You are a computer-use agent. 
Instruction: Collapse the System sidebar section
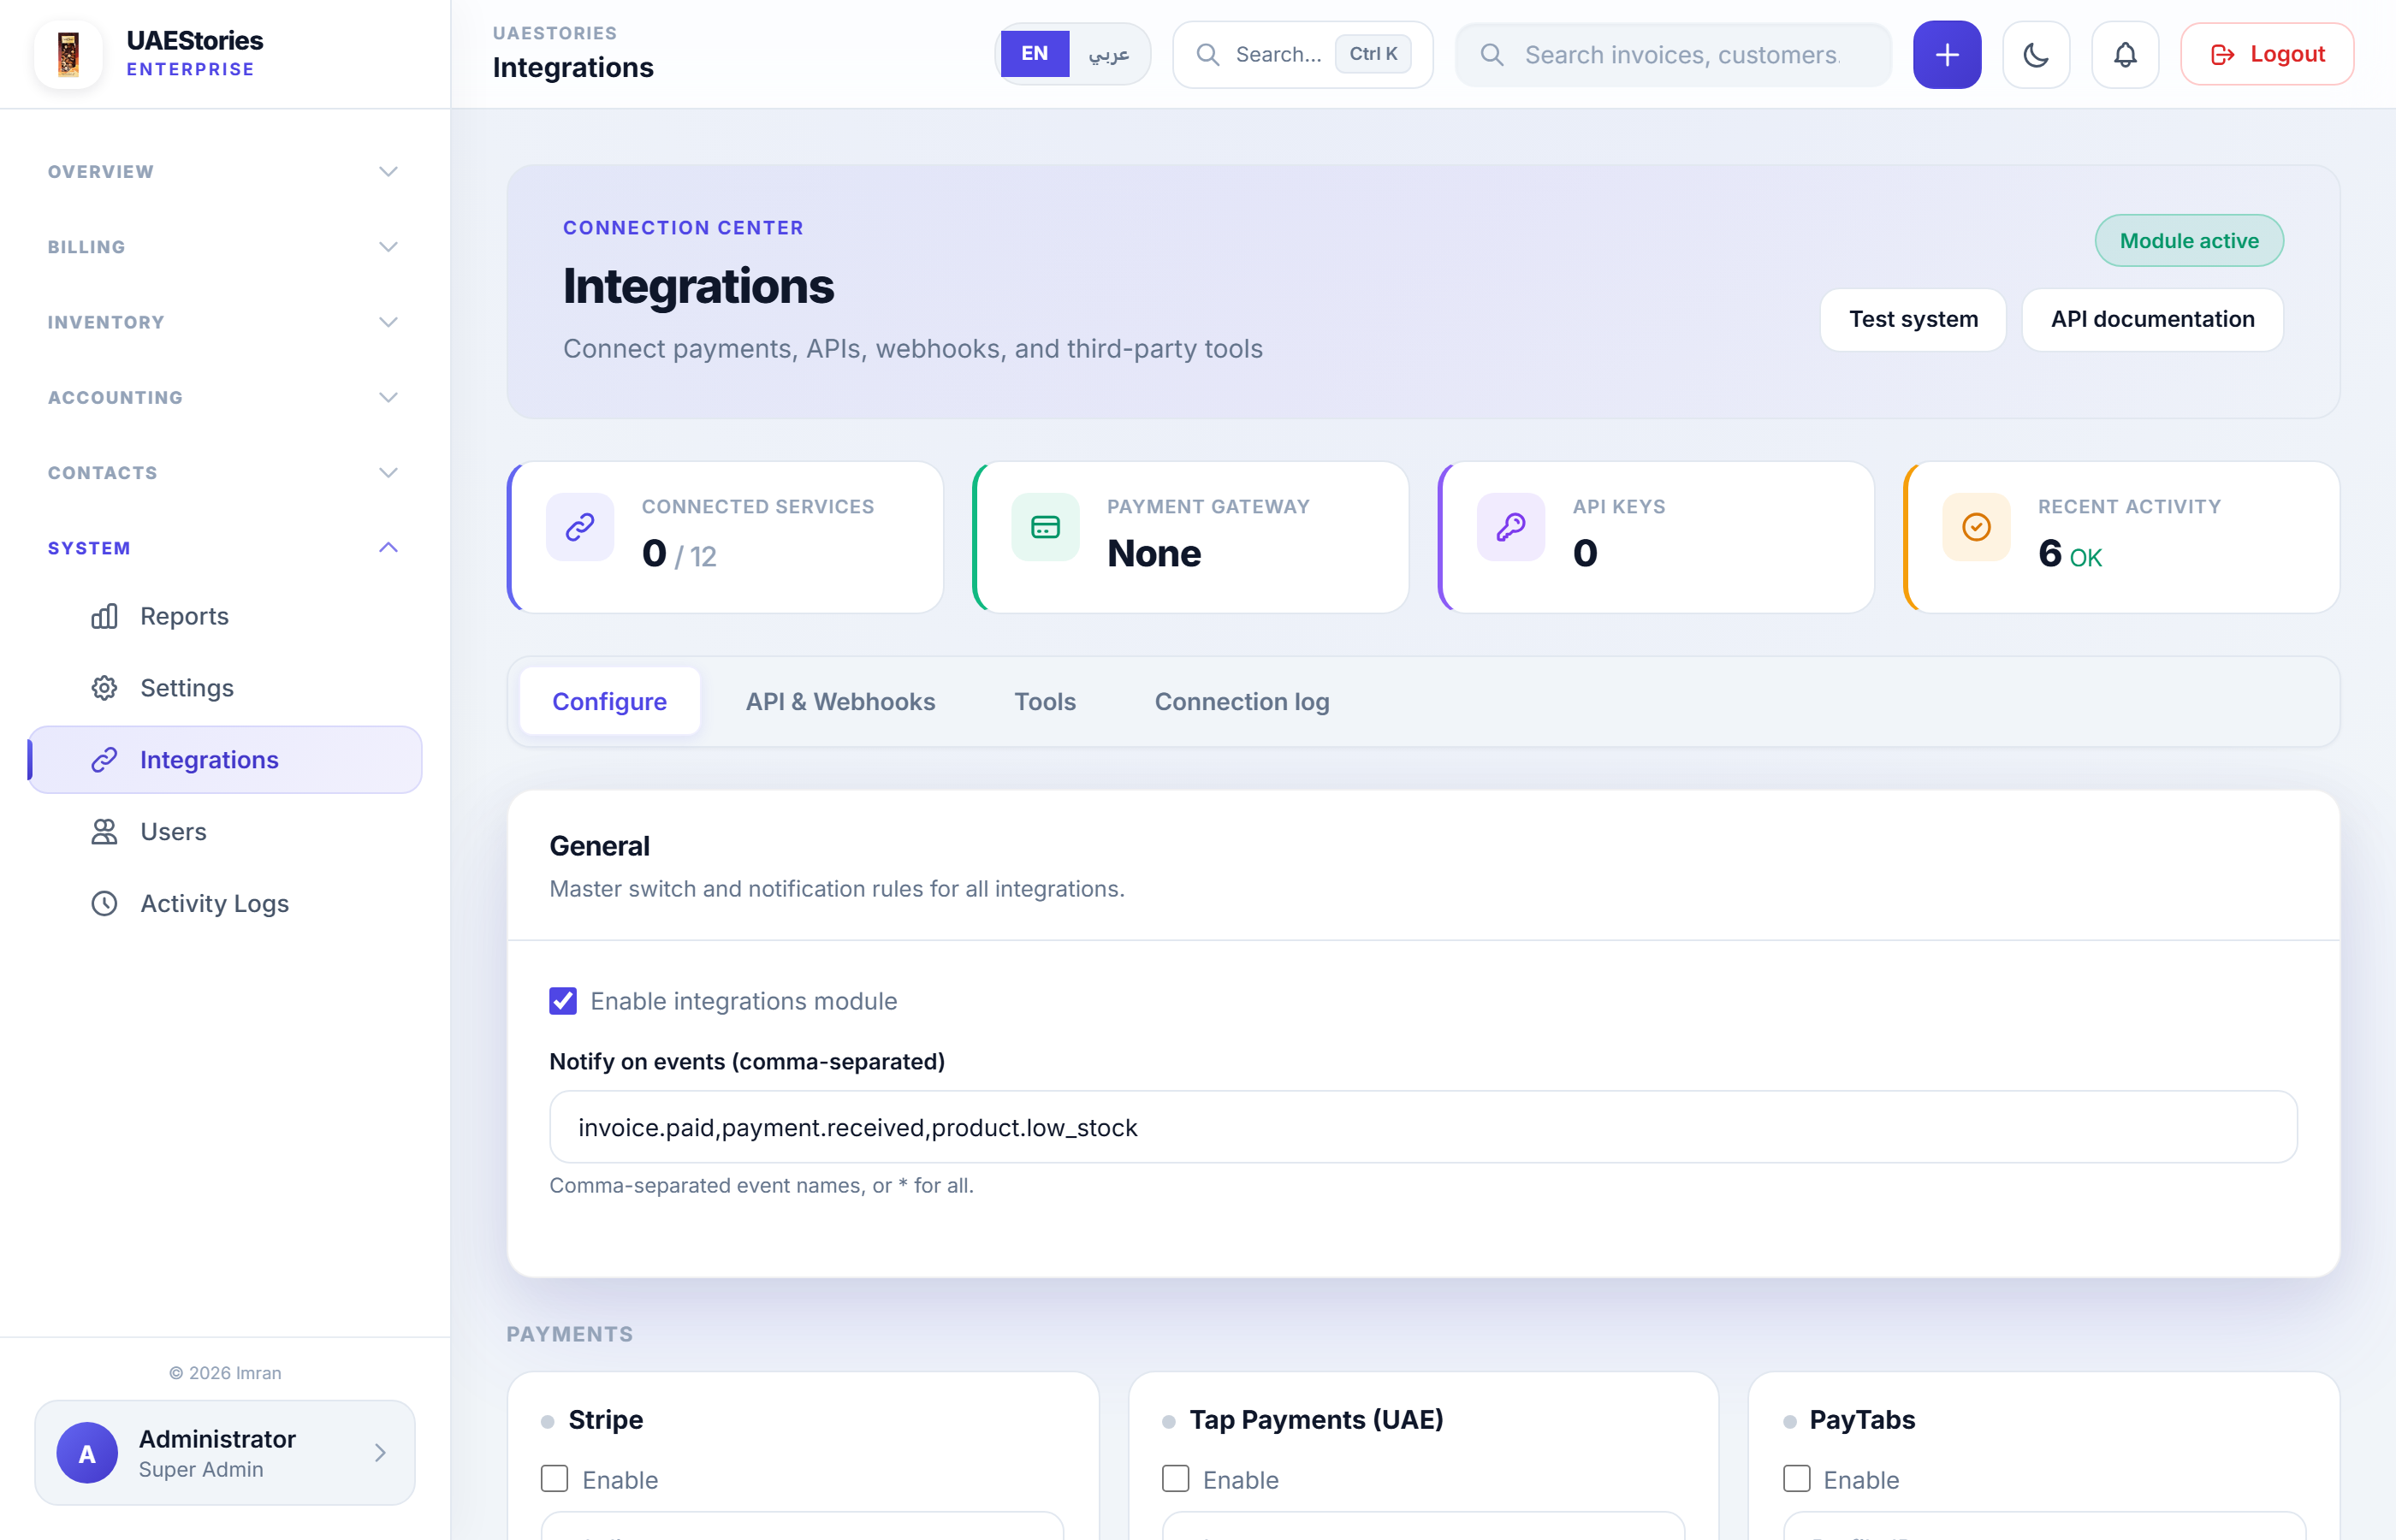point(224,548)
